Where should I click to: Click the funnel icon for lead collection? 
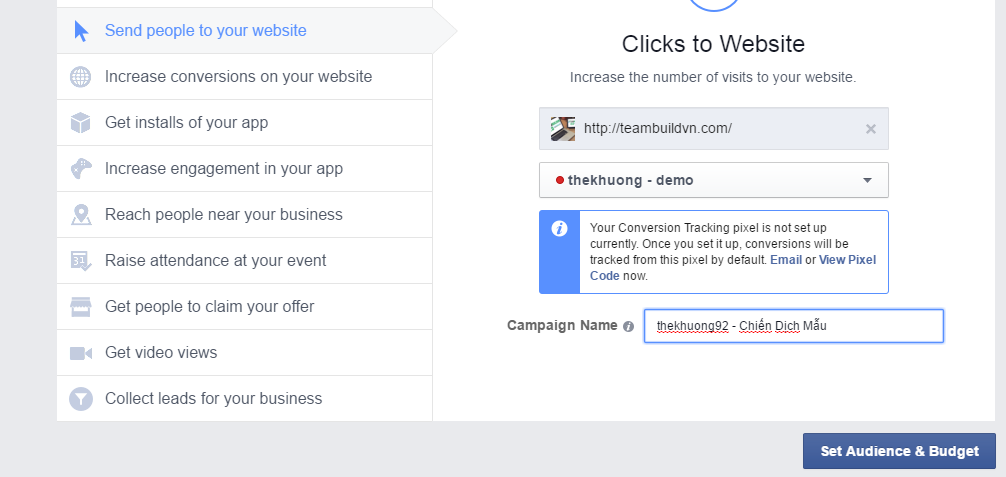click(x=81, y=399)
